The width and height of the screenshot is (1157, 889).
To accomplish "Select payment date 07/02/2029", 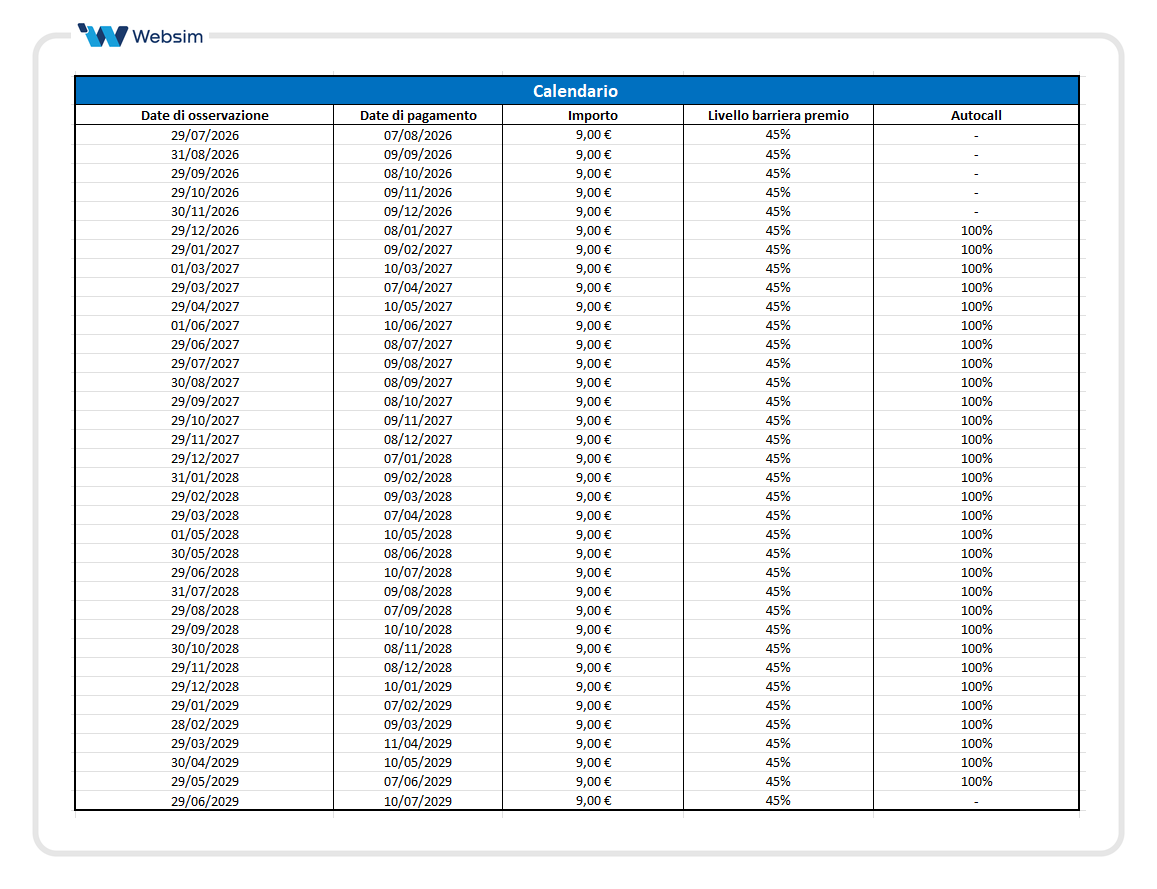I will (418, 705).
